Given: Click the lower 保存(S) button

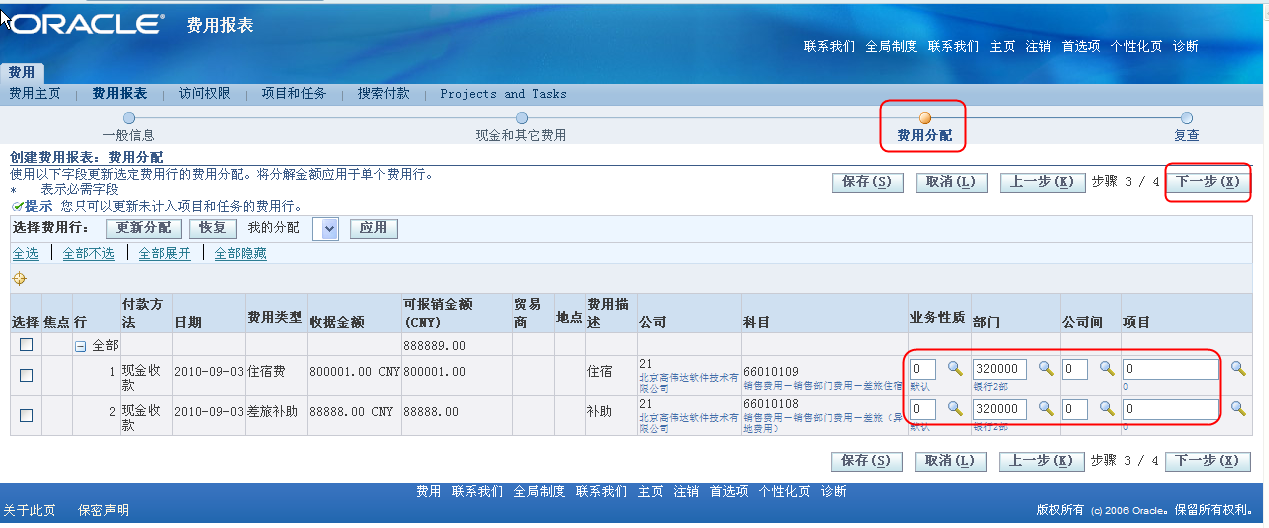Looking at the screenshot, I should click(868, 461).
